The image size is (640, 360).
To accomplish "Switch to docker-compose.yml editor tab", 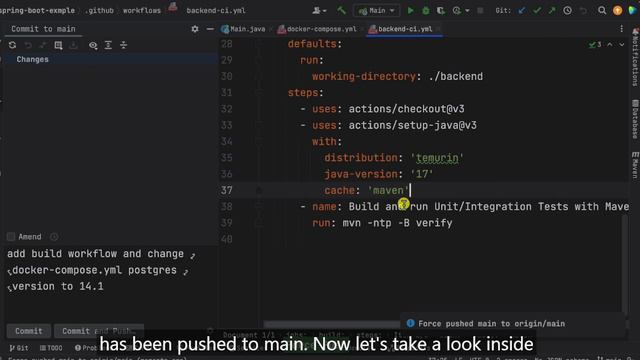I will click(317, 29).
